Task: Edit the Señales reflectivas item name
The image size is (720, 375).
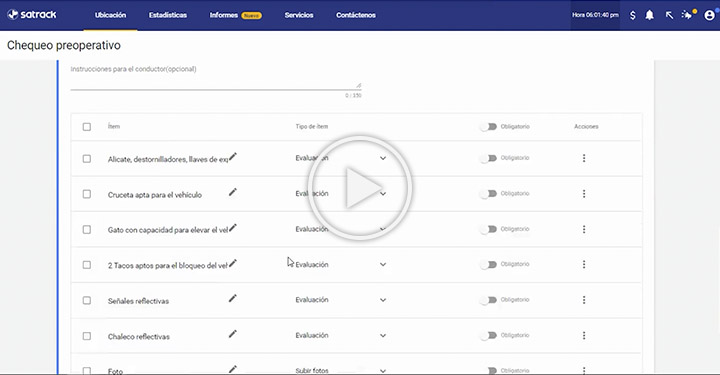Action: [233, 298]
